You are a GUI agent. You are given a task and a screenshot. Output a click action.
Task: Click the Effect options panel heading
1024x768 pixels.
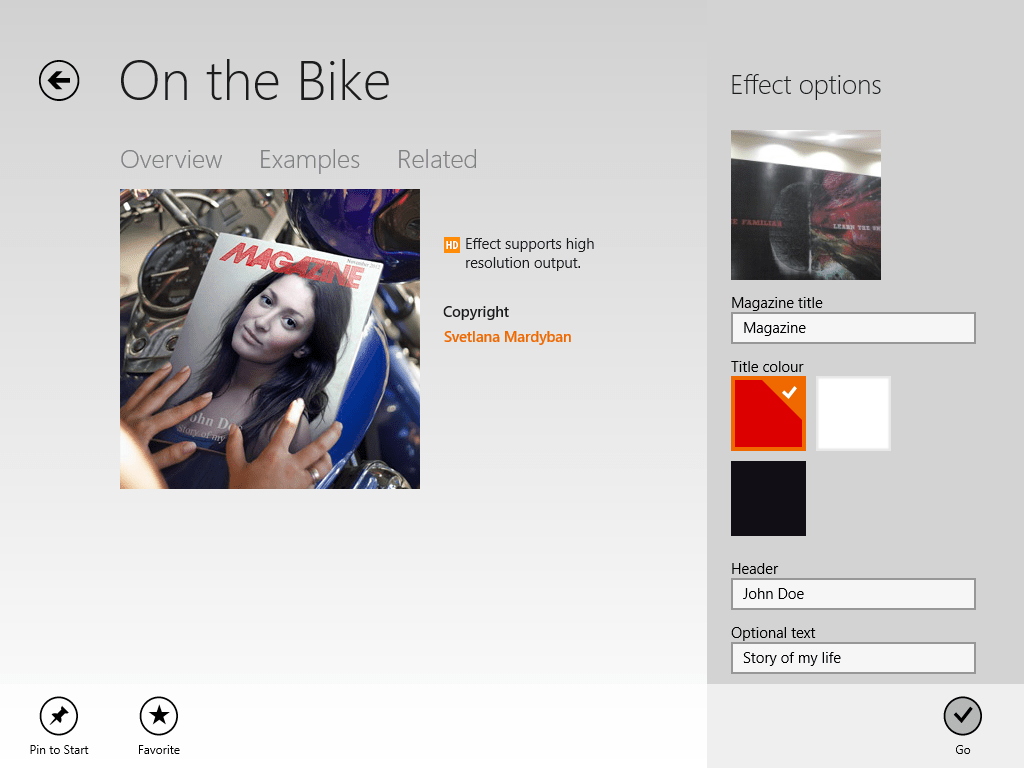pos(806,86)
